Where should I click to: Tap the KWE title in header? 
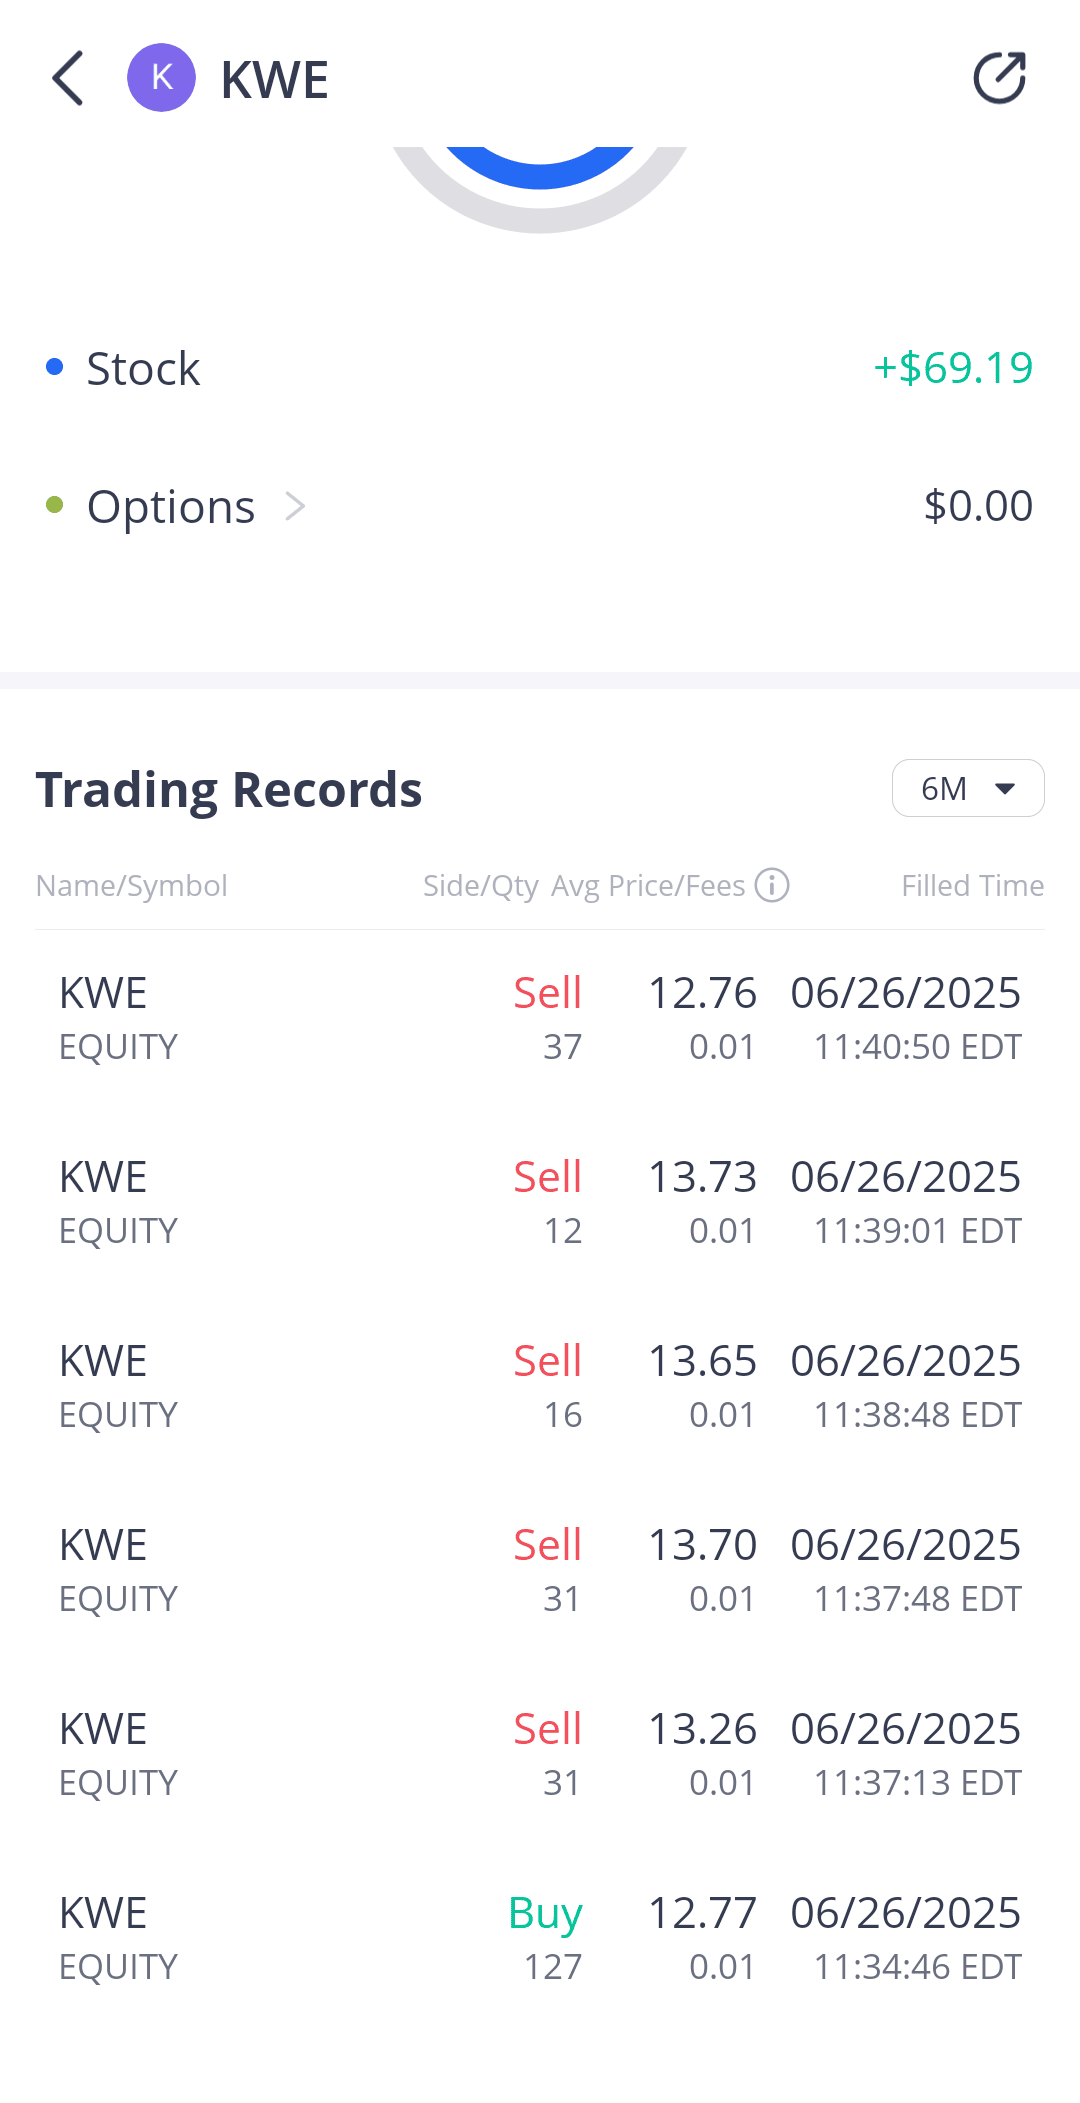[274, 80]
